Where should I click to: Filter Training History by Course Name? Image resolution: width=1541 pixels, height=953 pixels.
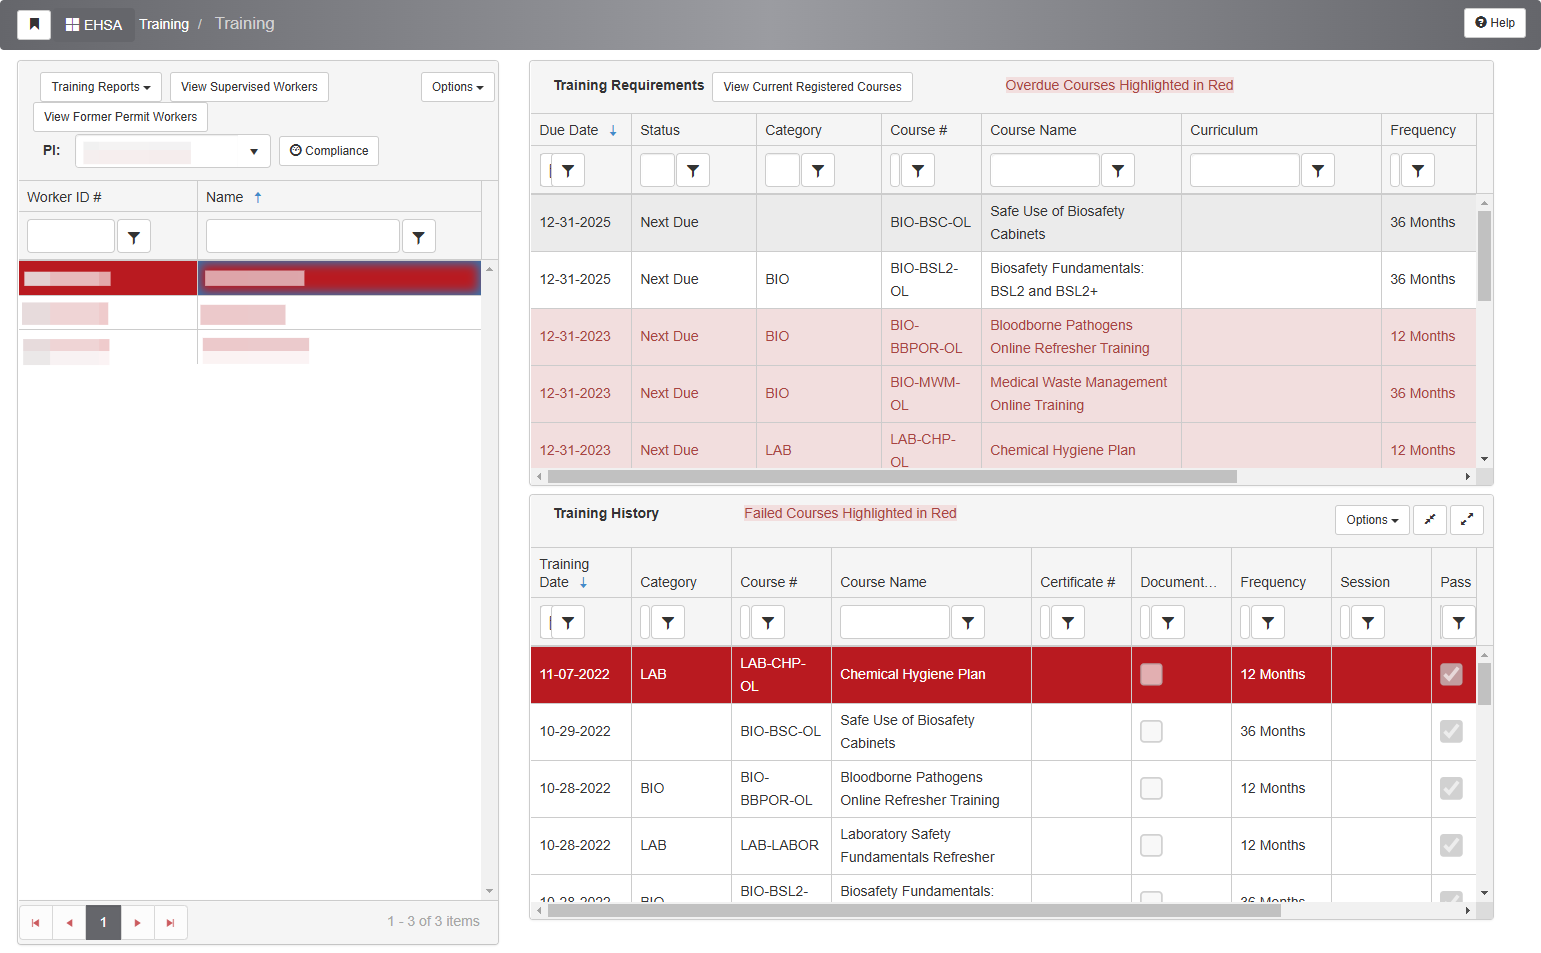point(968,622)
